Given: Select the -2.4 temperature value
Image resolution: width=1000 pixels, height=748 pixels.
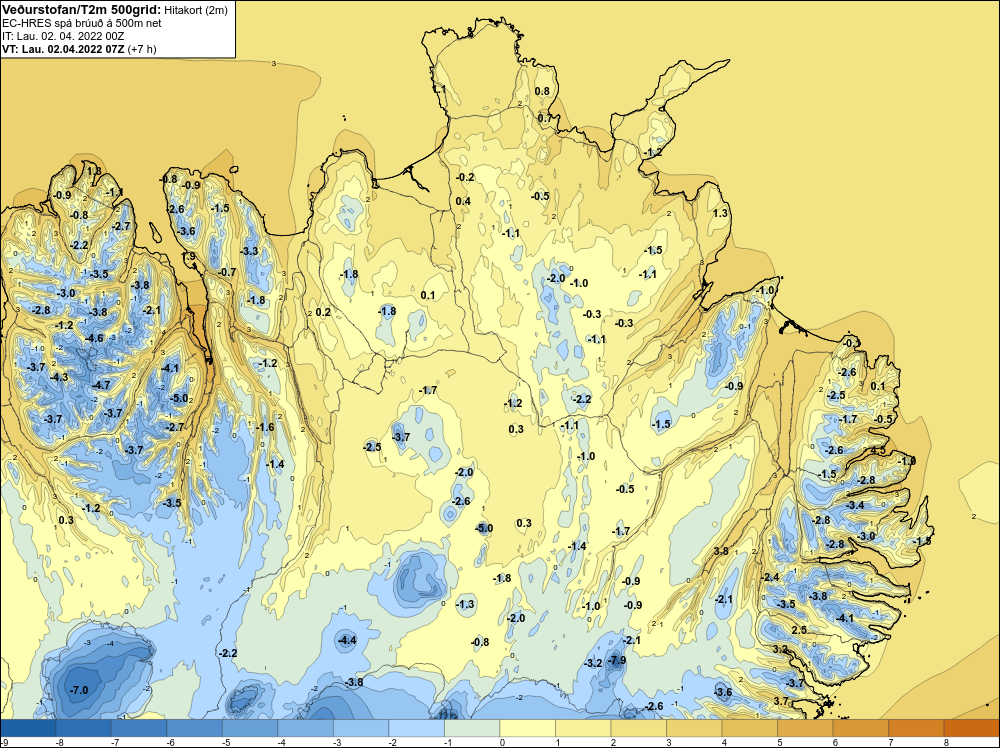Looking at the screenshot, I should pos(770,577).
